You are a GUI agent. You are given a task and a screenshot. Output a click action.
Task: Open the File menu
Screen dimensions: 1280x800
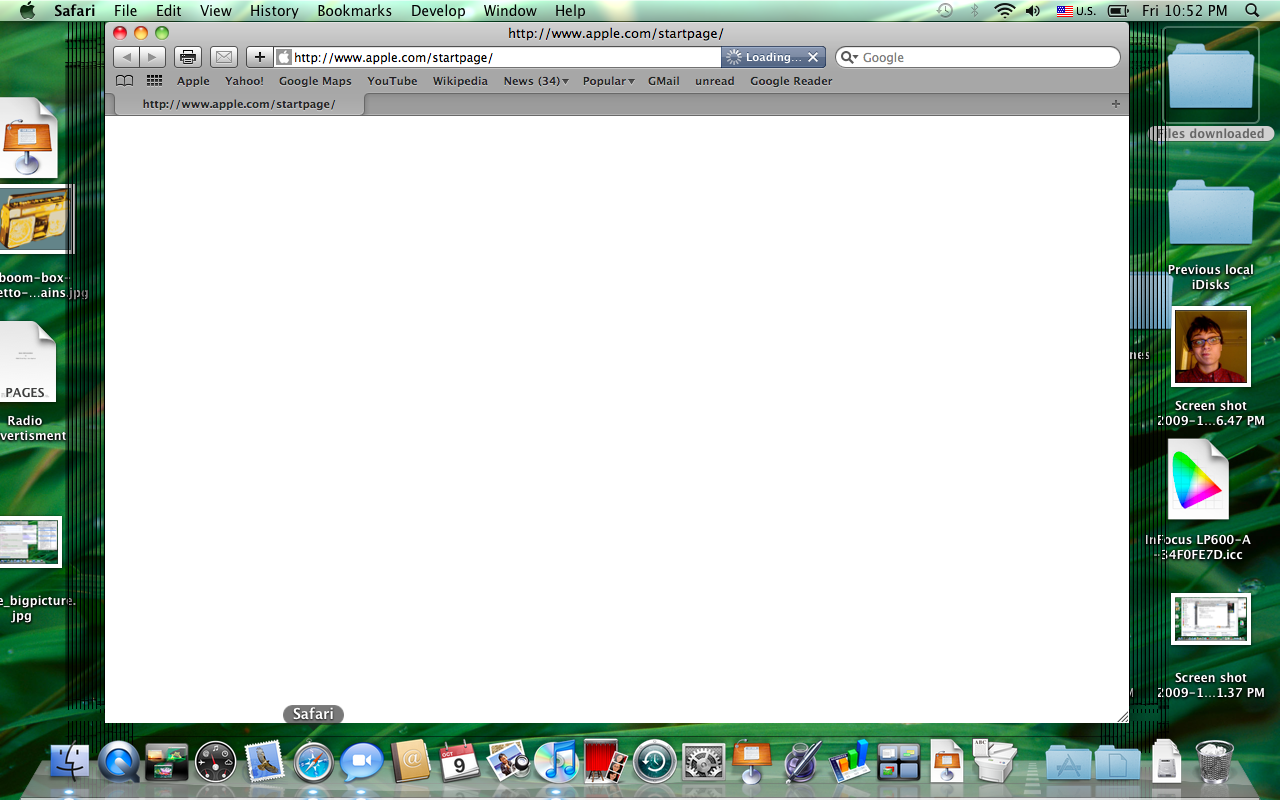[125, 11]
